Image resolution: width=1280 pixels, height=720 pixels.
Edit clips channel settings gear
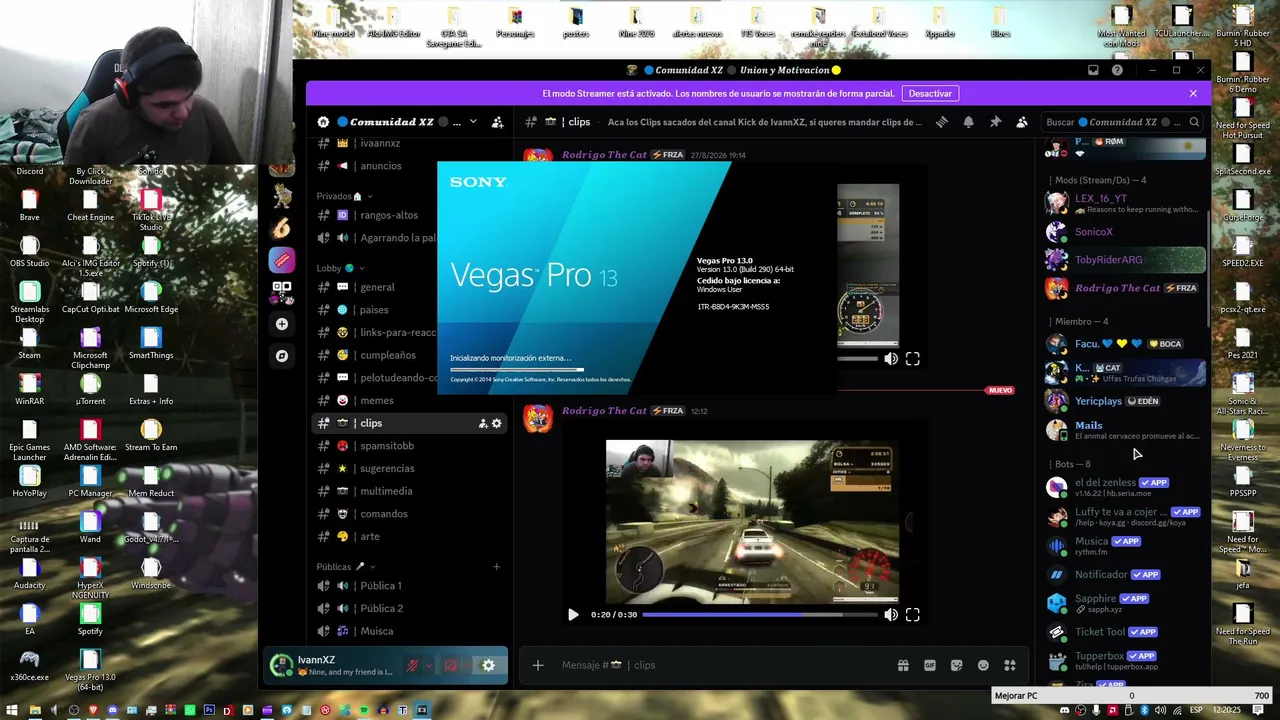click(496, 423)
